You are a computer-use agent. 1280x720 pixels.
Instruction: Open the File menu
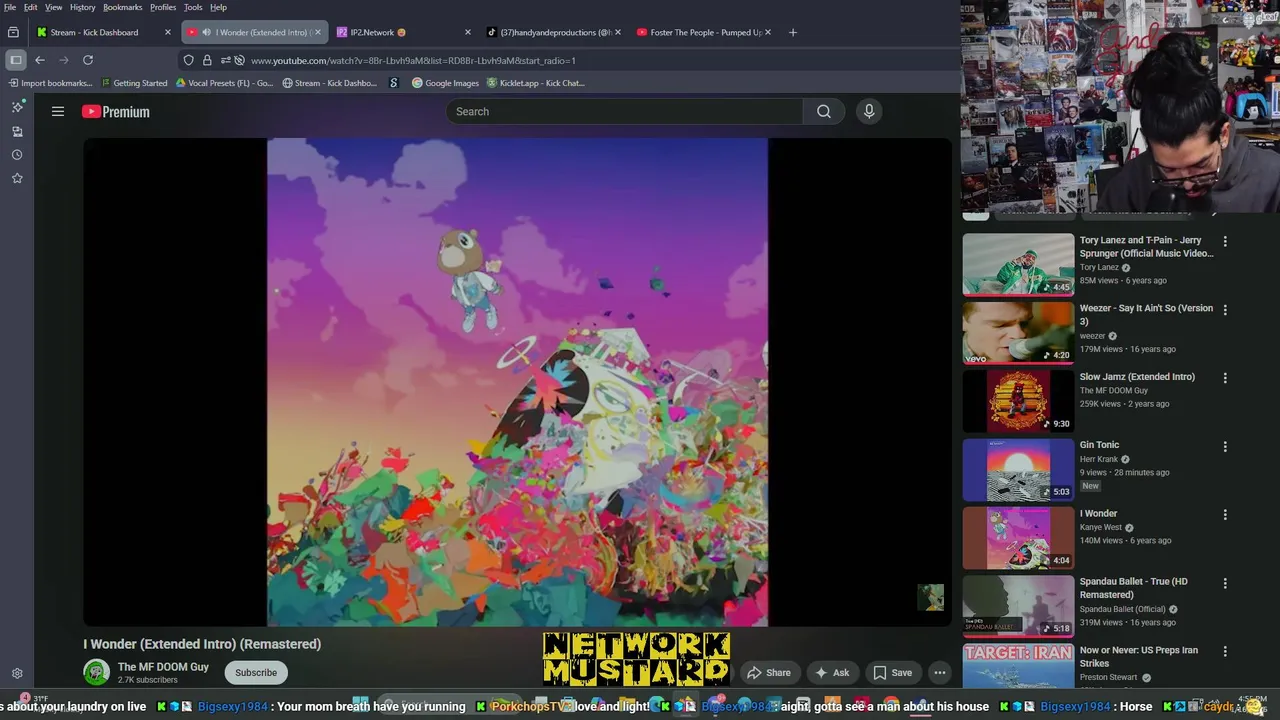tap(10, 7)
